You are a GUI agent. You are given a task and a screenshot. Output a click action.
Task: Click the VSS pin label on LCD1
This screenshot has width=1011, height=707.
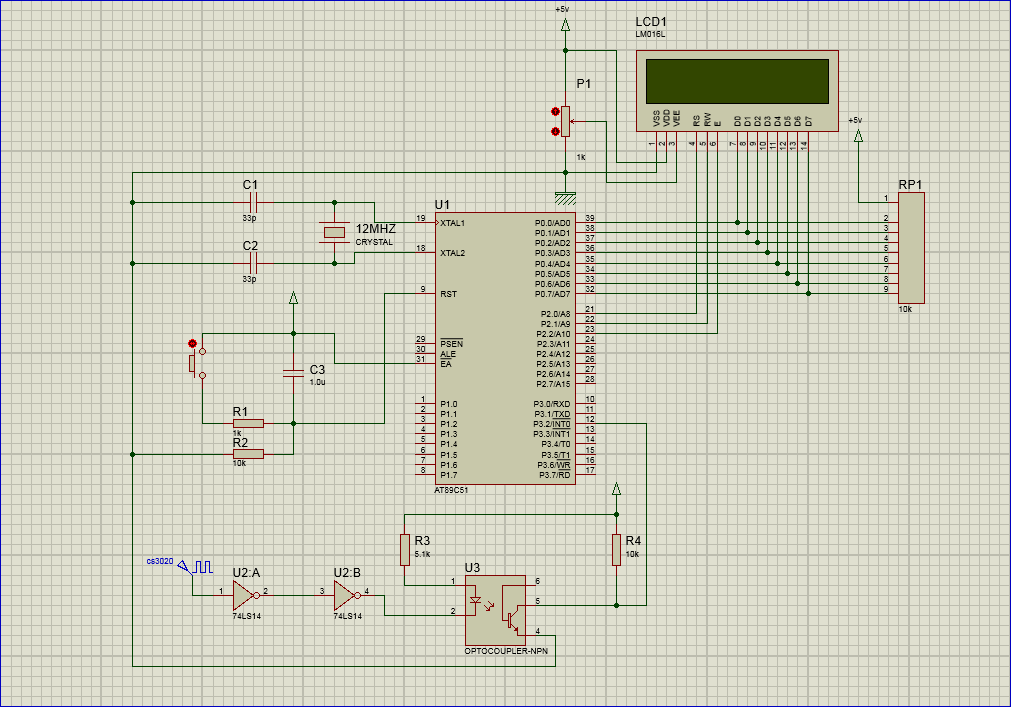pos(656,118)
